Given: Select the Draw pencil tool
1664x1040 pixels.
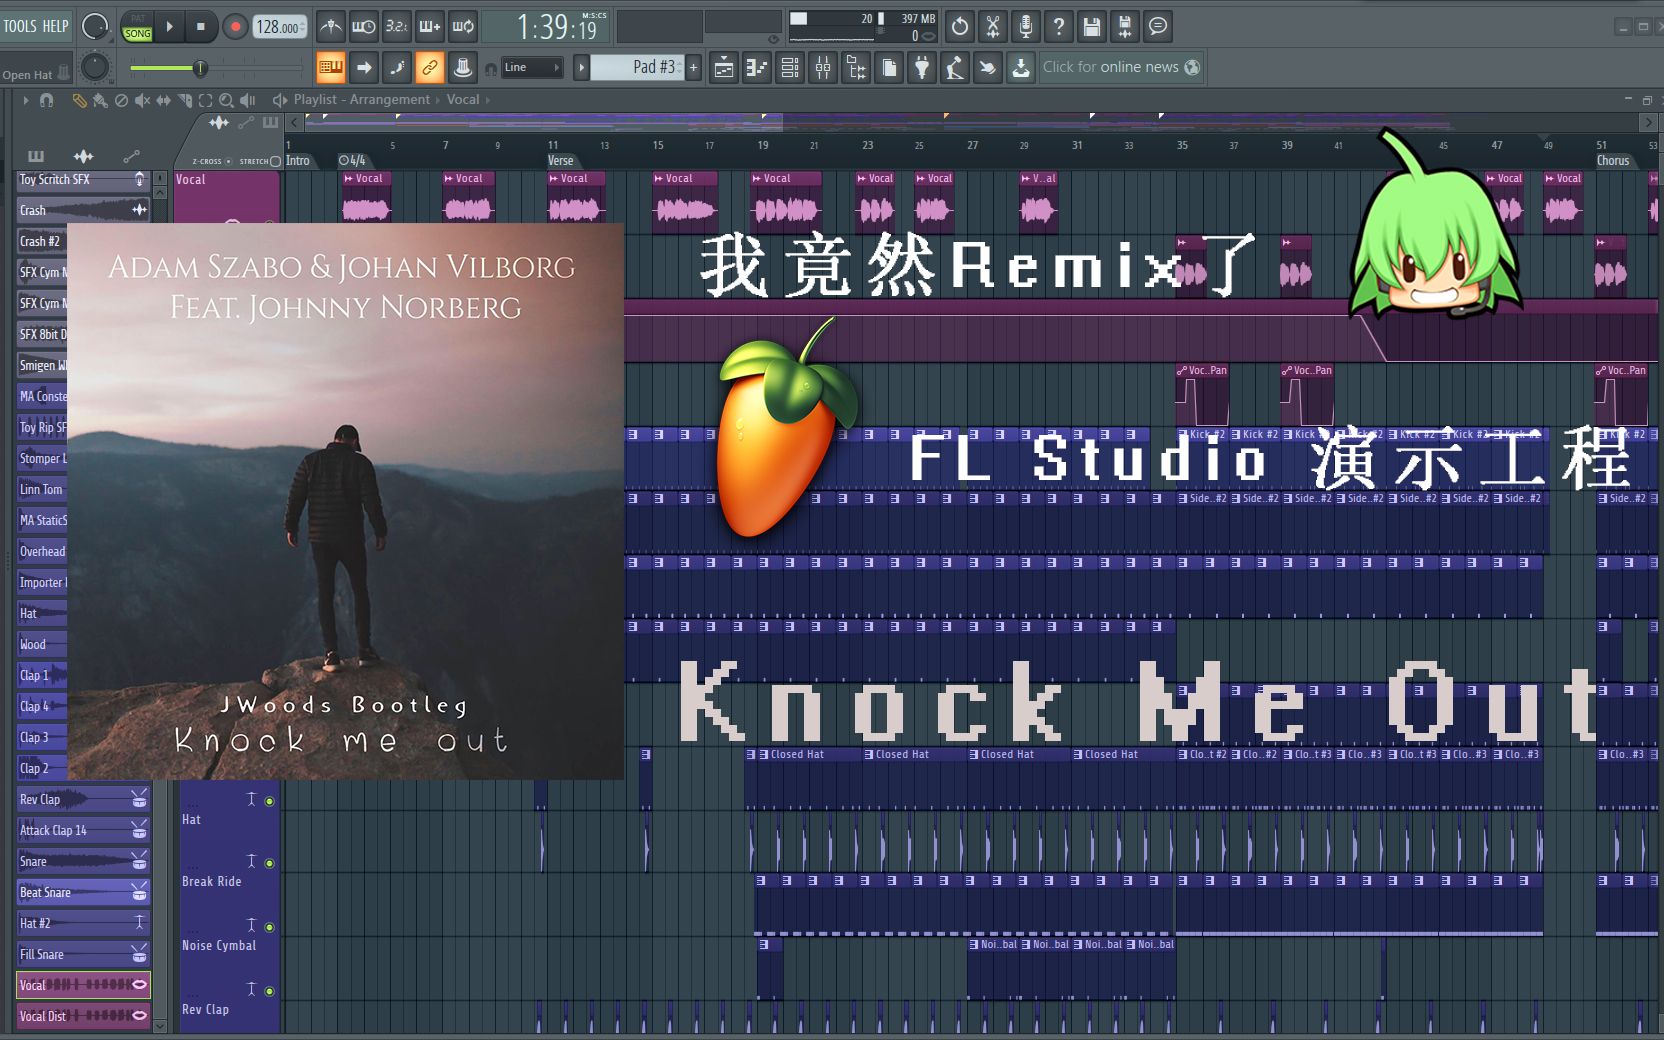Looking at the screenshot, I should pos(80,100).
